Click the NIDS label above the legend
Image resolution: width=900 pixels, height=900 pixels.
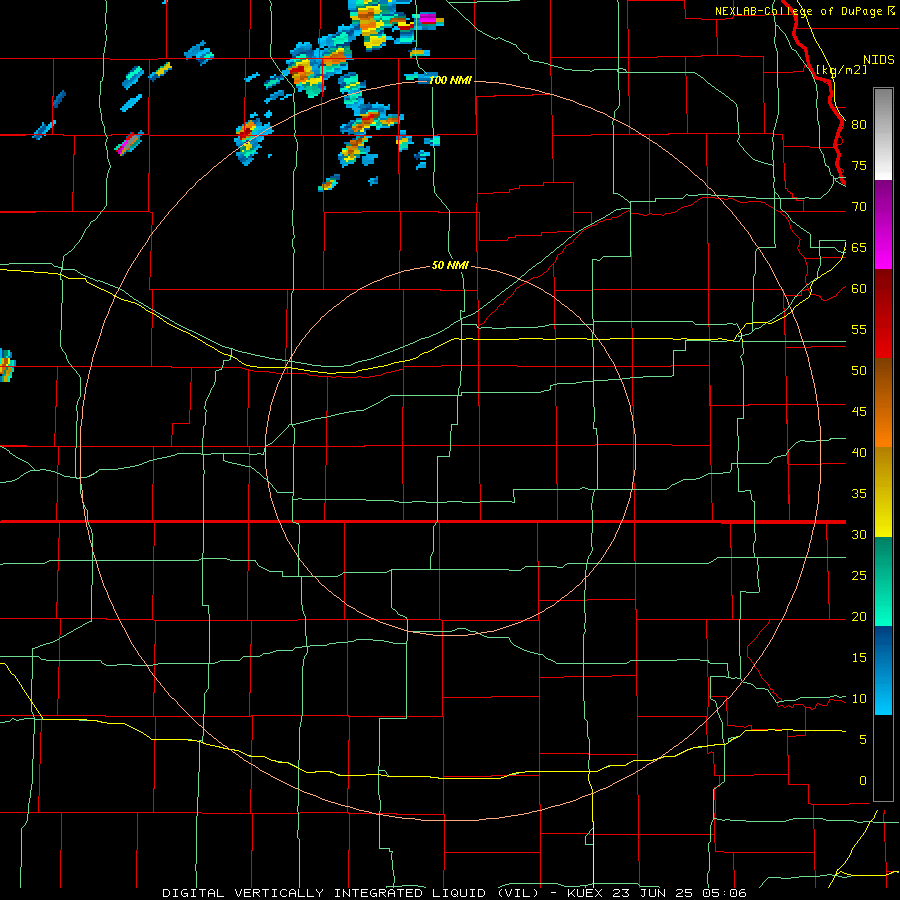(x=879, y=60)
